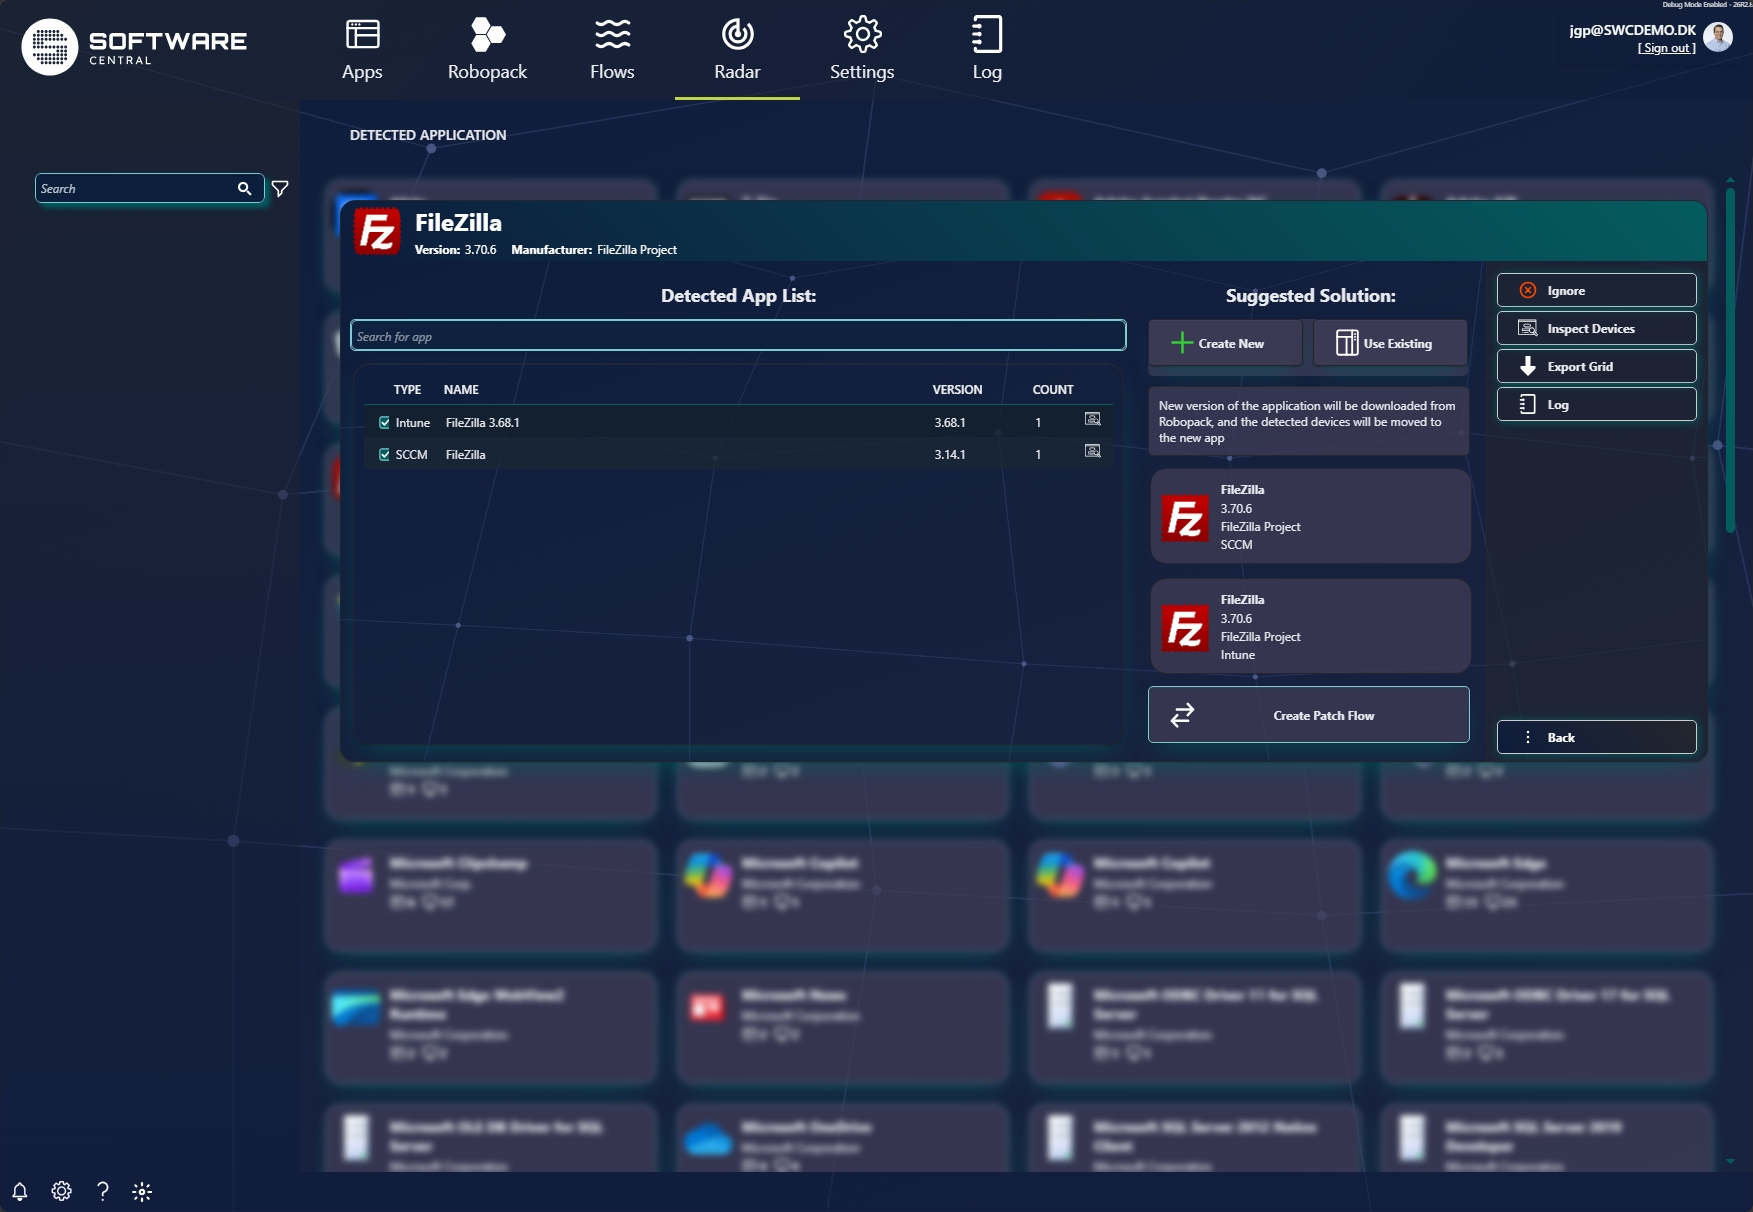Click the Ignore button
Screen dimensions: 1753x1212
pyautogui.click(x=1596, y=290)
